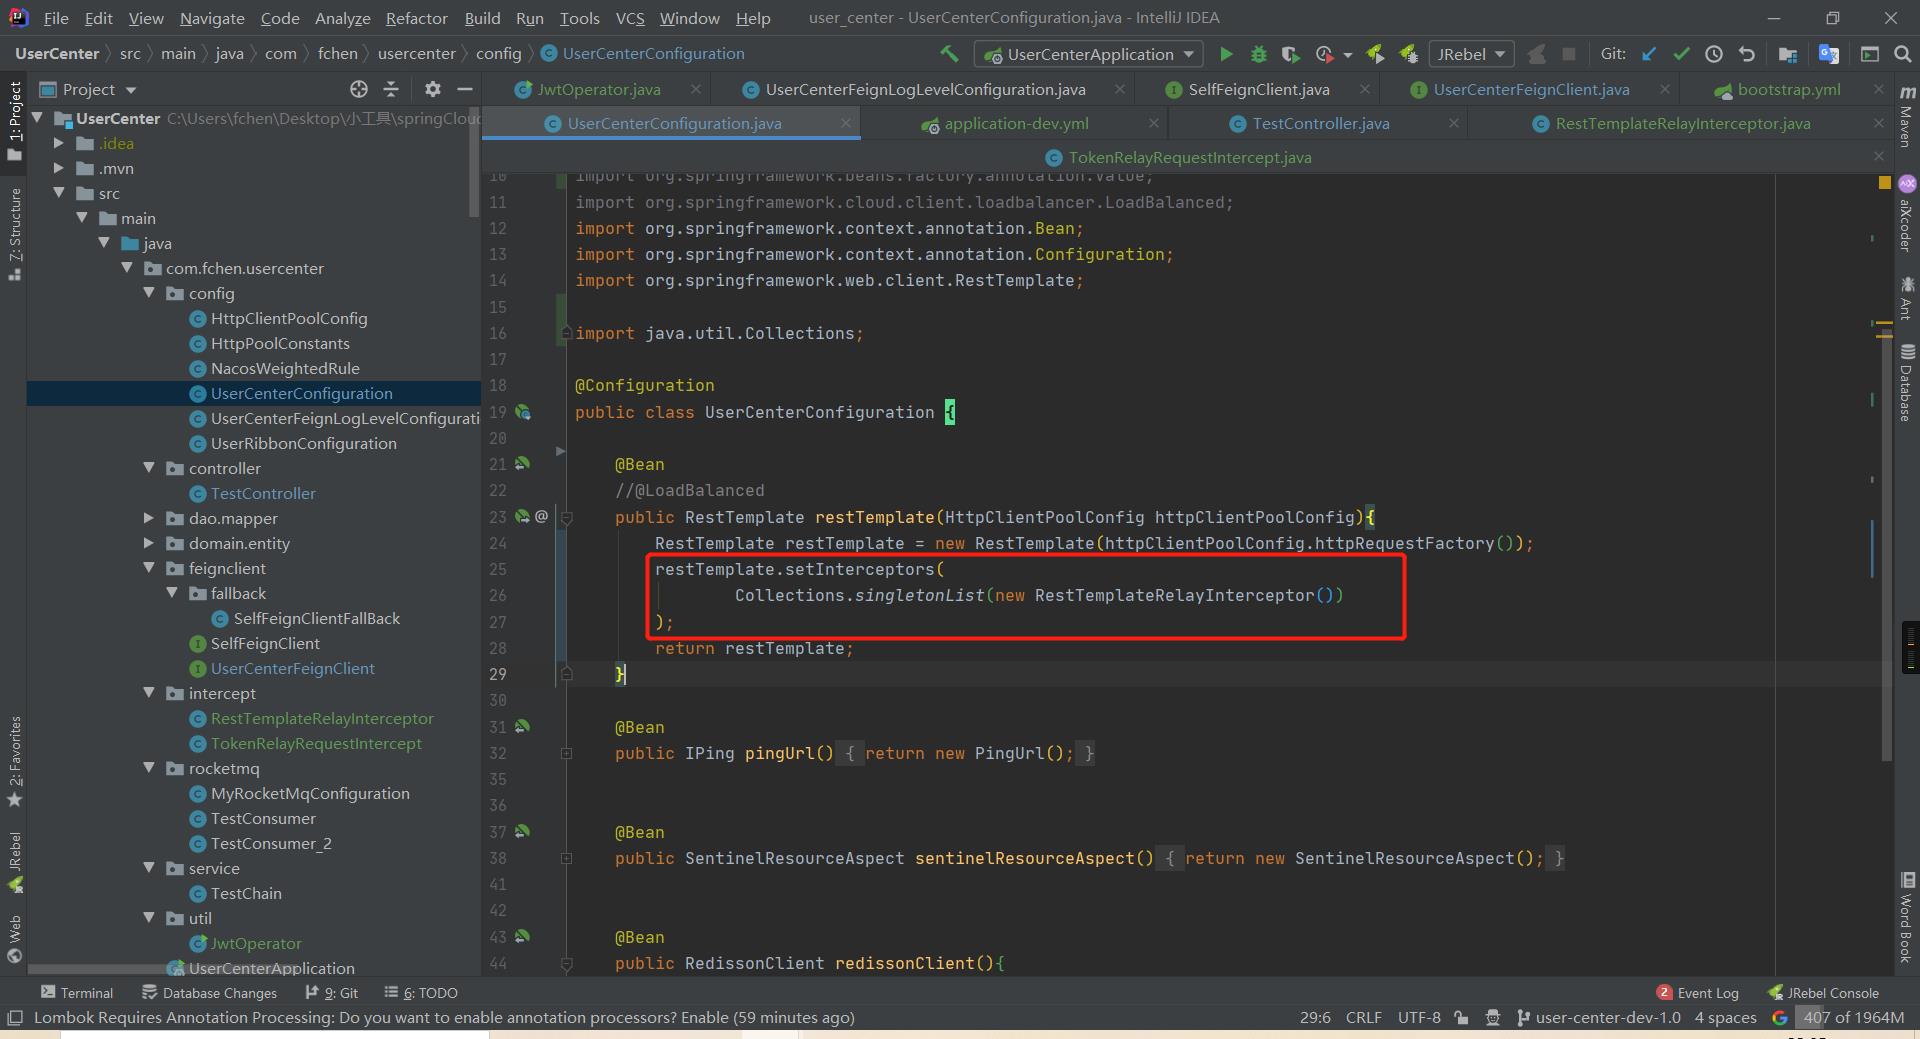Viewport: 1920px width, 1039px height.
Task: Click the Git rollback undo icon
Action: tap(1747, 54)
